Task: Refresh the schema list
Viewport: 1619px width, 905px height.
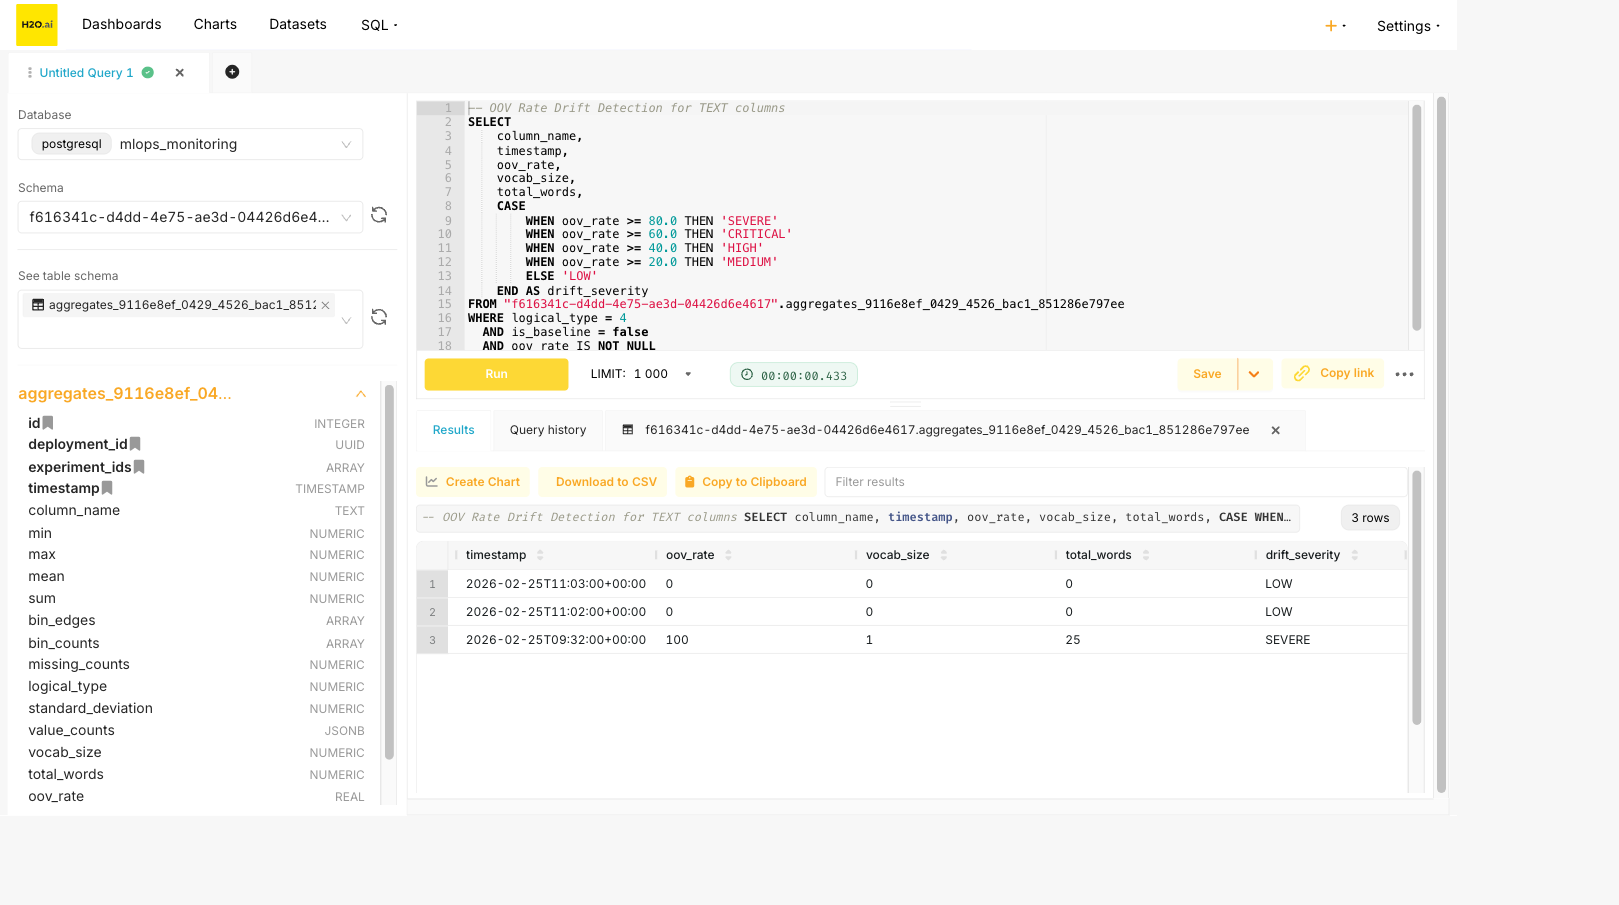Action: (378, 214)
